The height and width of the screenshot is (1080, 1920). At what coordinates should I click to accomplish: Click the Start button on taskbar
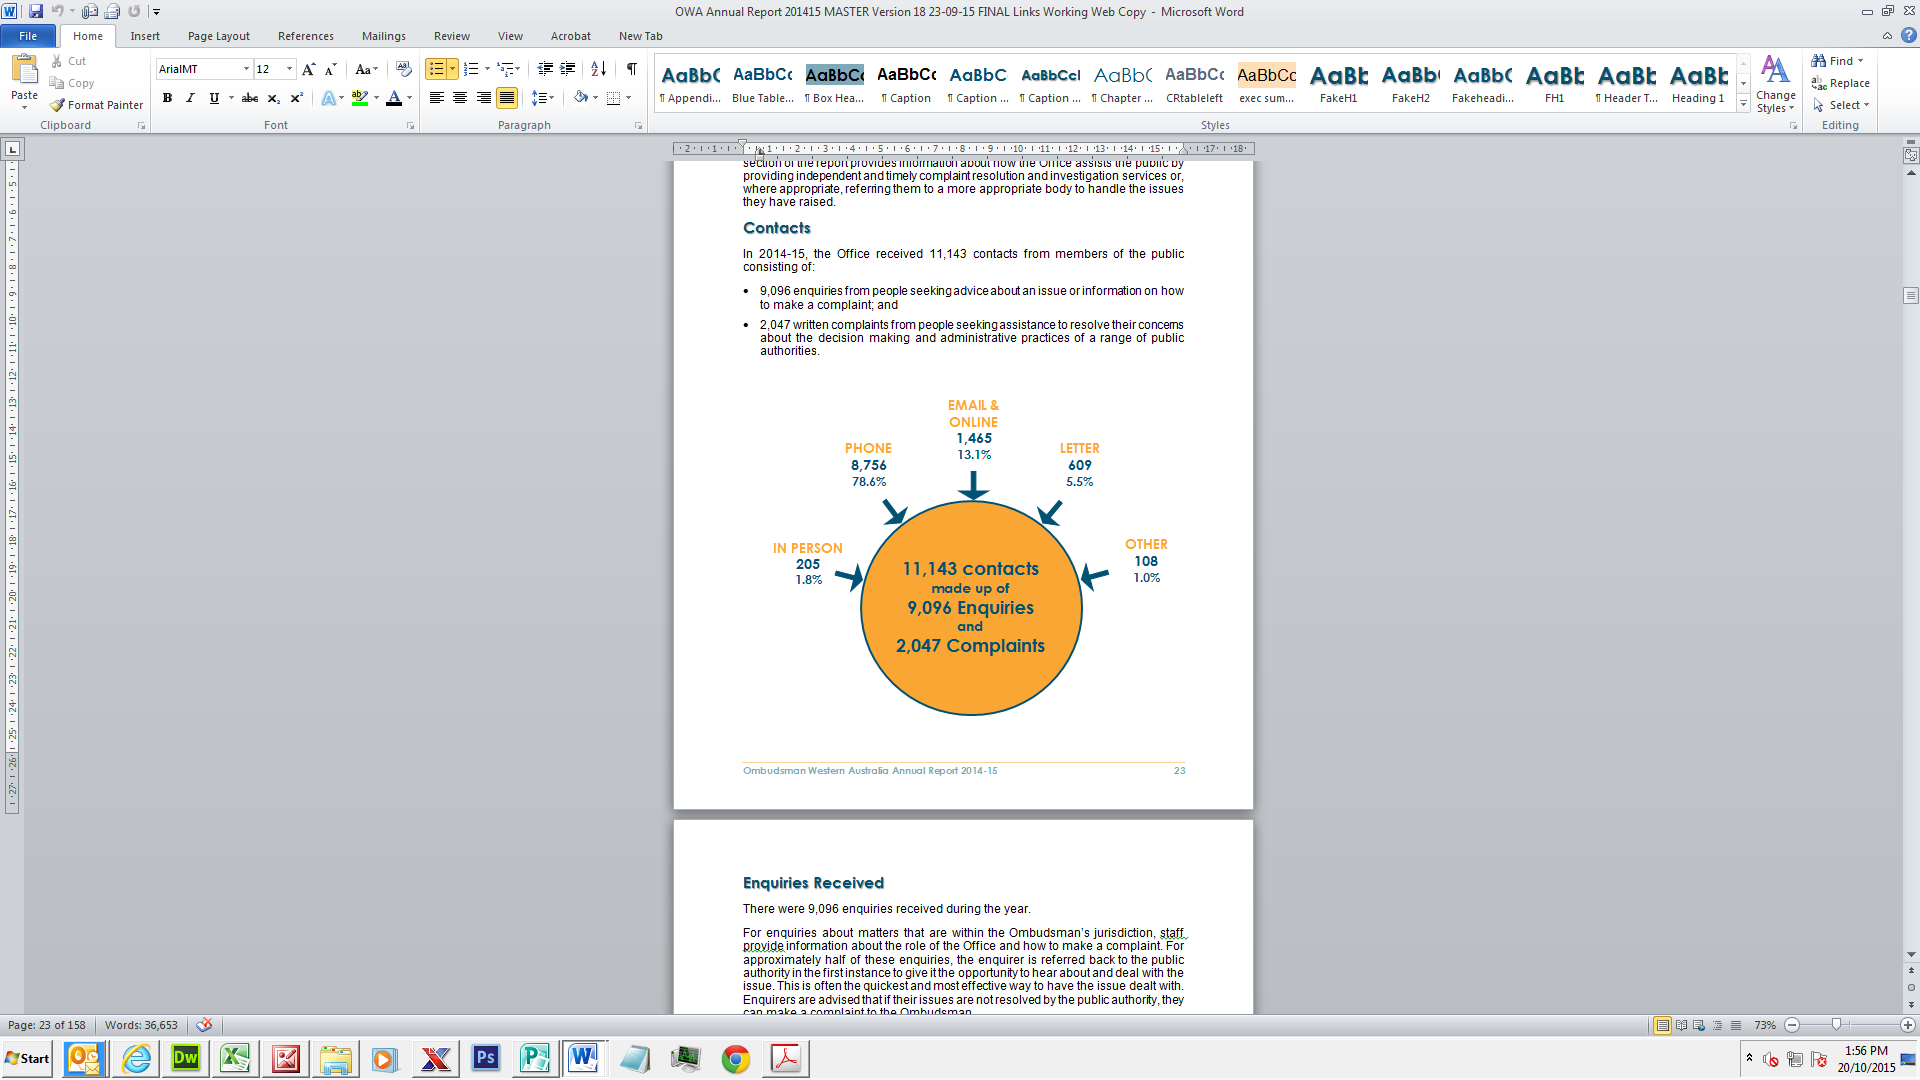coord(28,1059)
